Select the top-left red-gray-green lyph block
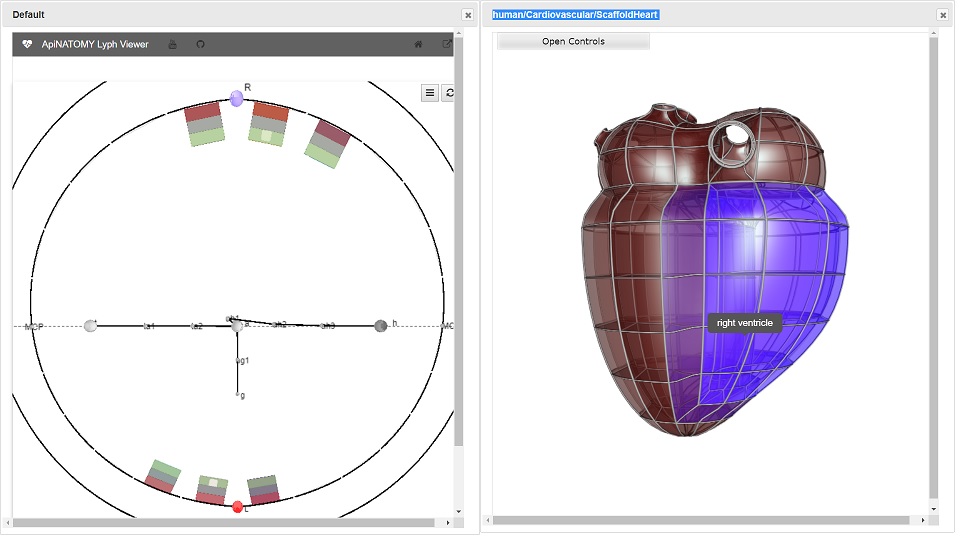This screenshot has height=540, width=960. tap(204, 124)
